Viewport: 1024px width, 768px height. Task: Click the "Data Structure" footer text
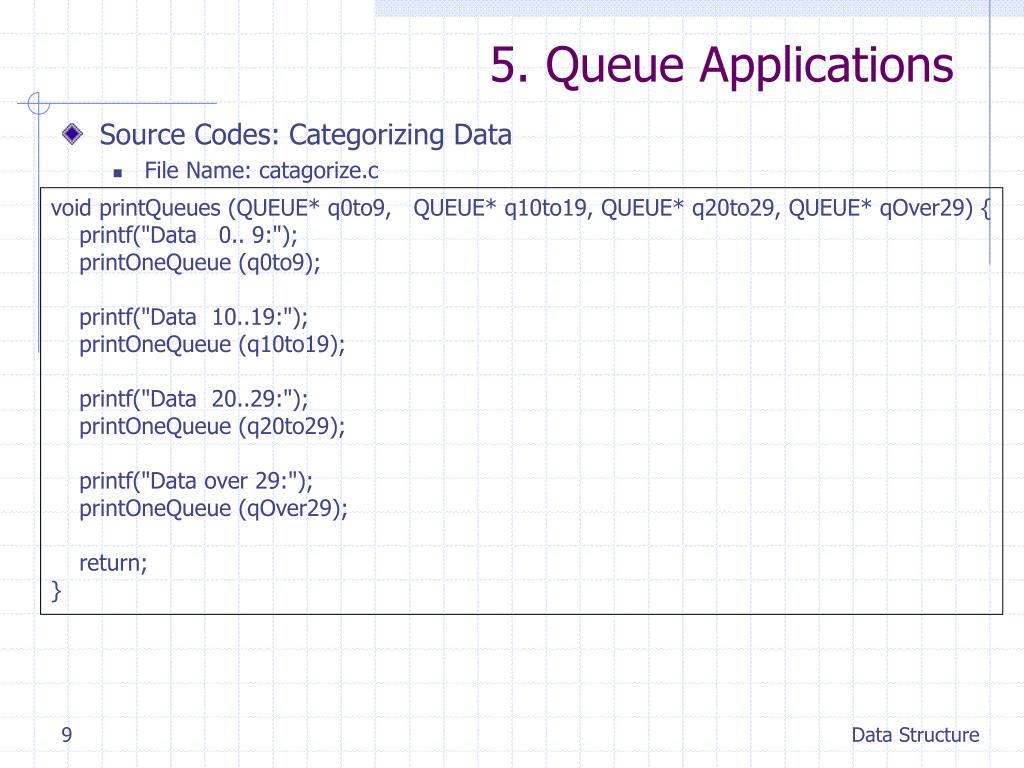point(915,735)
